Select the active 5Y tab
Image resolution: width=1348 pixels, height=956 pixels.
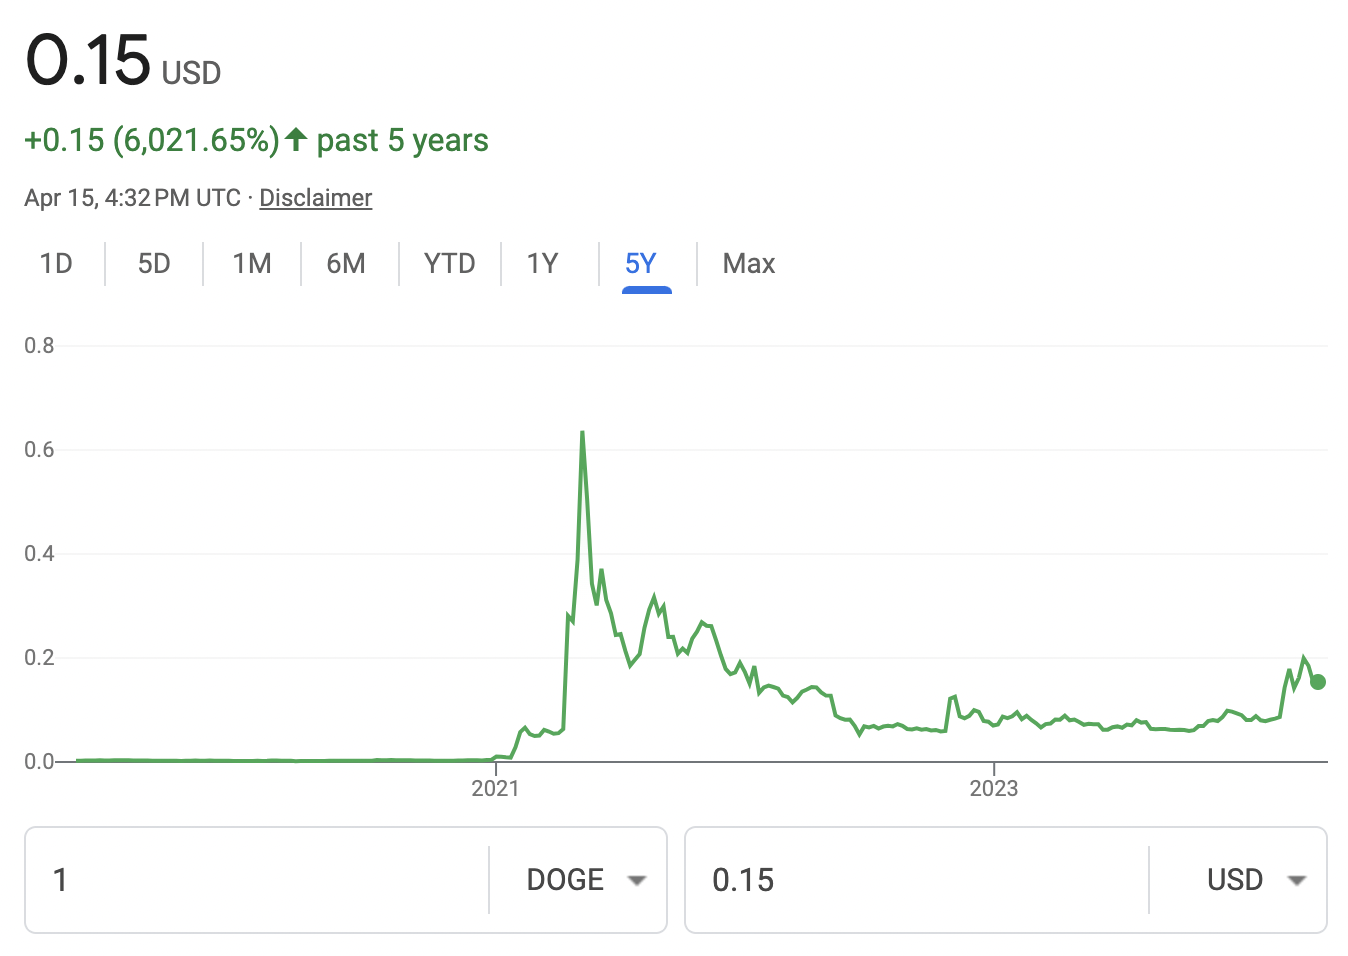[x=641, y=264]
